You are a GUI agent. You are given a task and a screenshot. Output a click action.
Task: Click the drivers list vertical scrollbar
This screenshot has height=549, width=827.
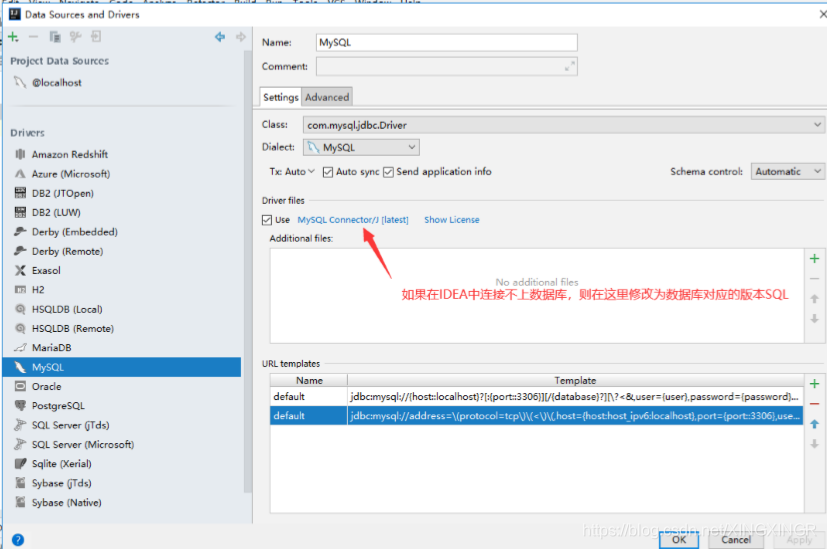pyautogui.click(x=248, y=272)
